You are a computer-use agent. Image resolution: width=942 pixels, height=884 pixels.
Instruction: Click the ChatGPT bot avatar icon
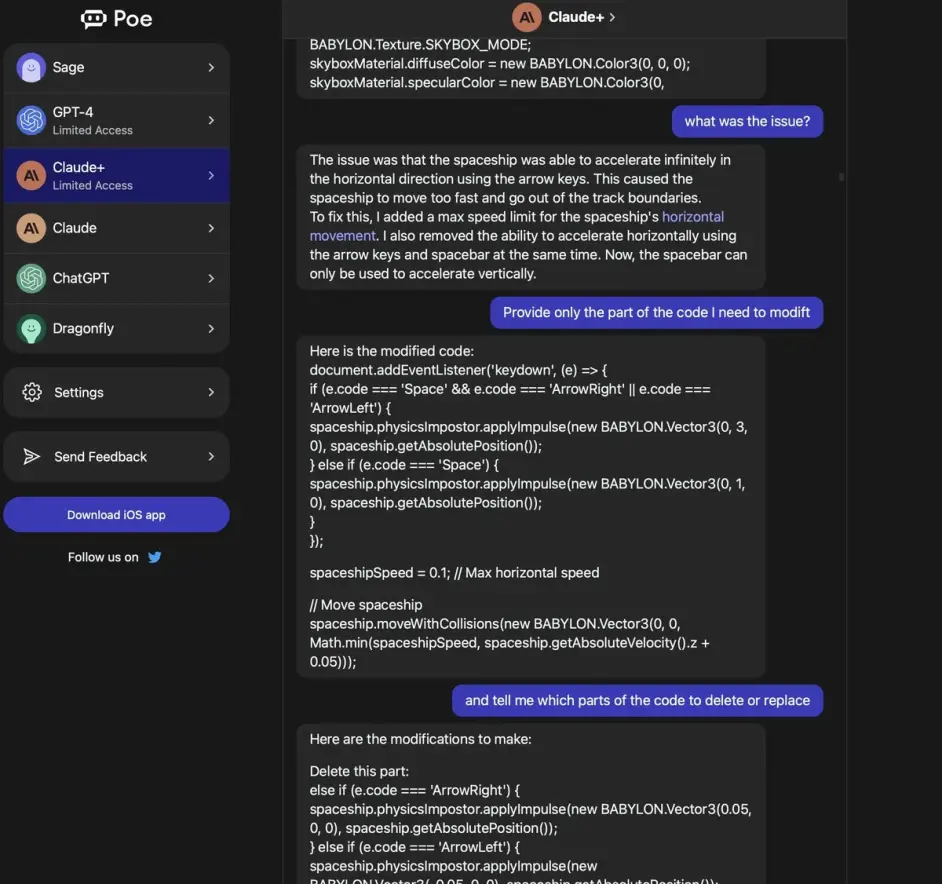(31, 278)
